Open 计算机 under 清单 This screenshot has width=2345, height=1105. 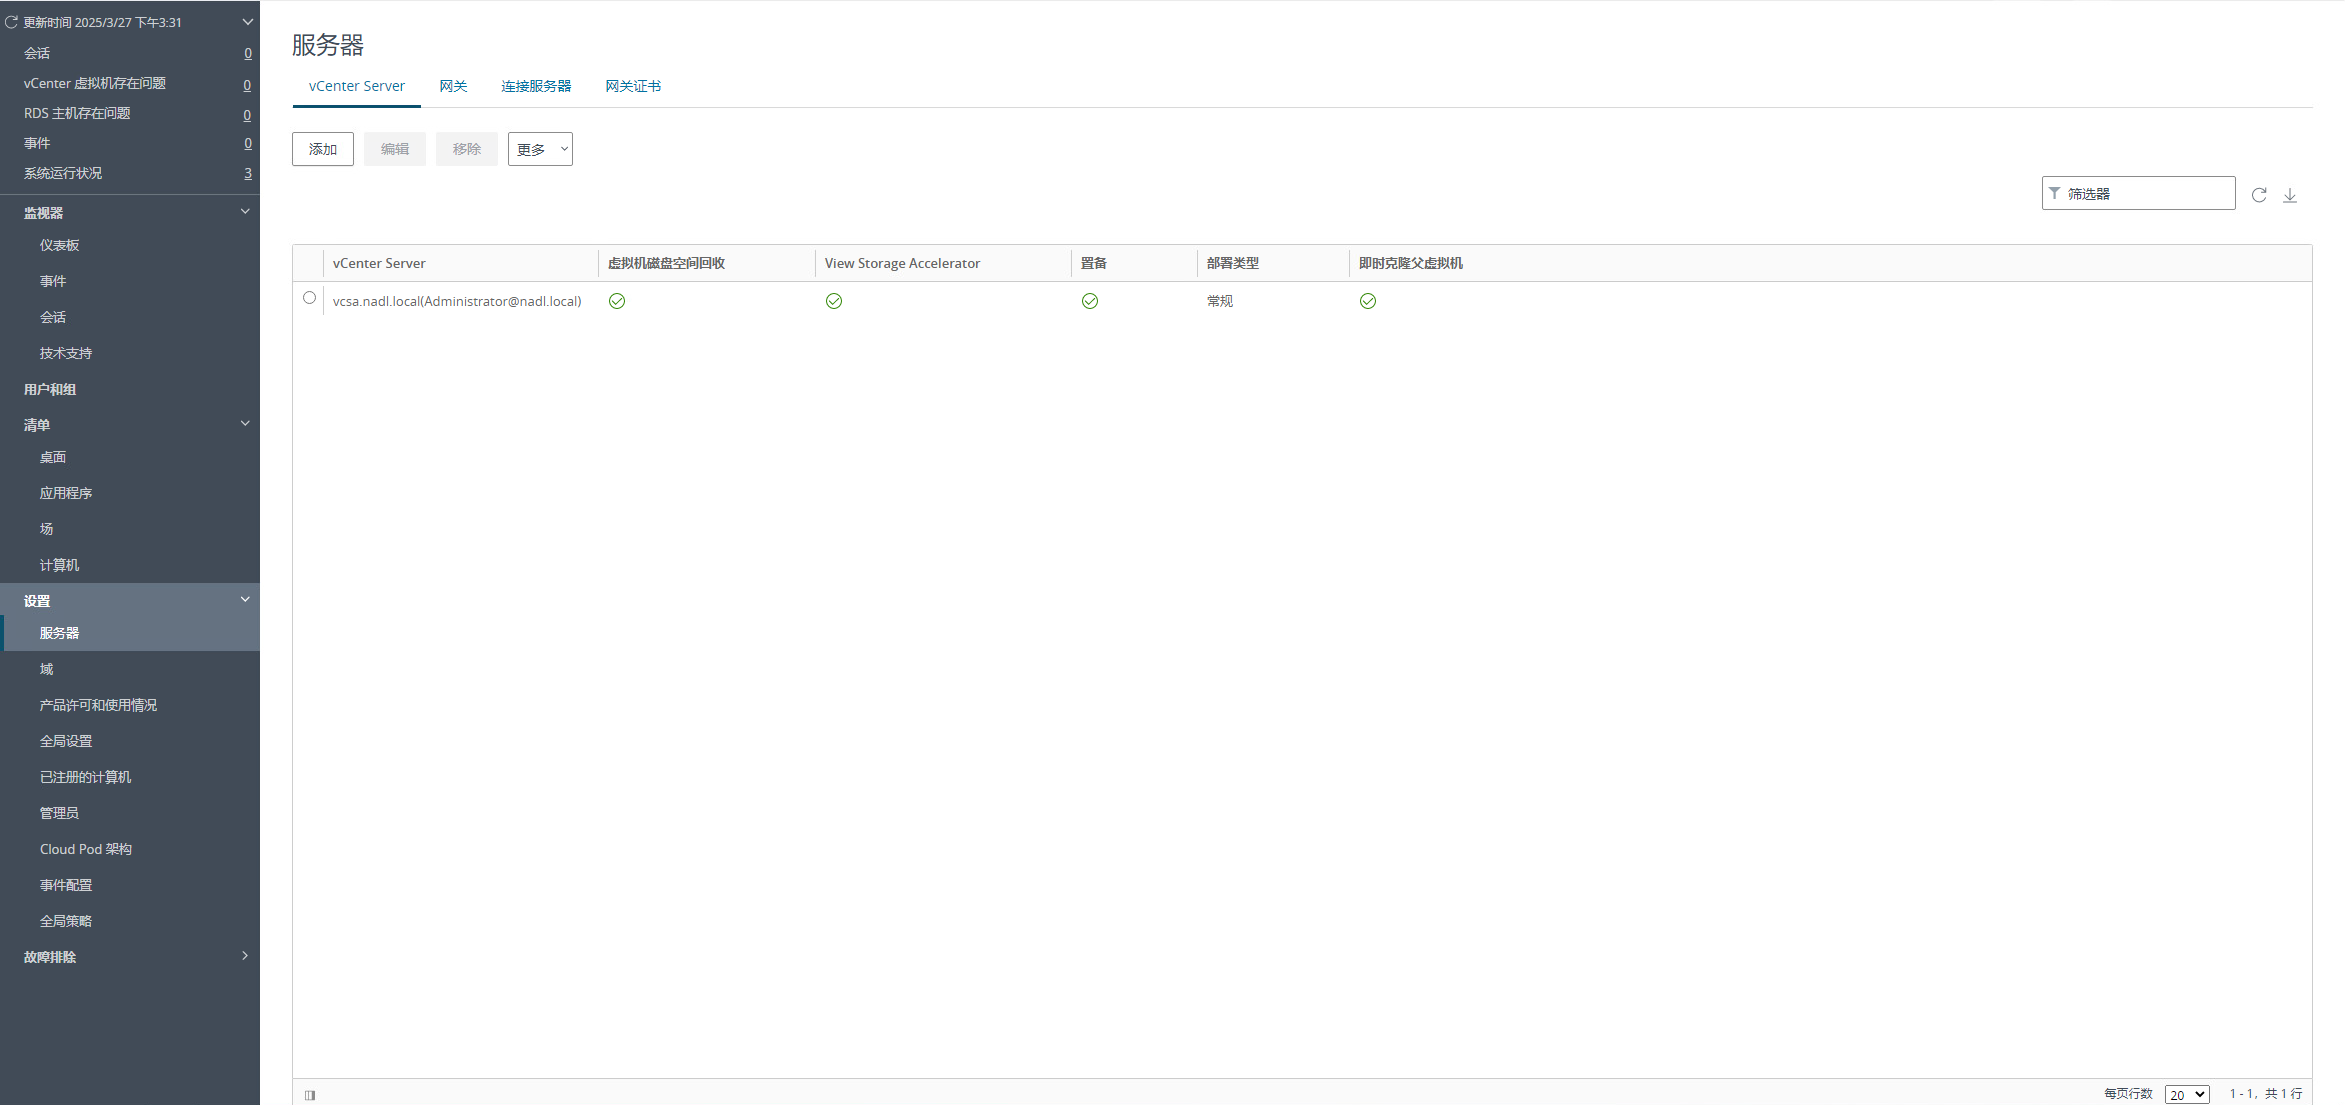coord(60,565)
